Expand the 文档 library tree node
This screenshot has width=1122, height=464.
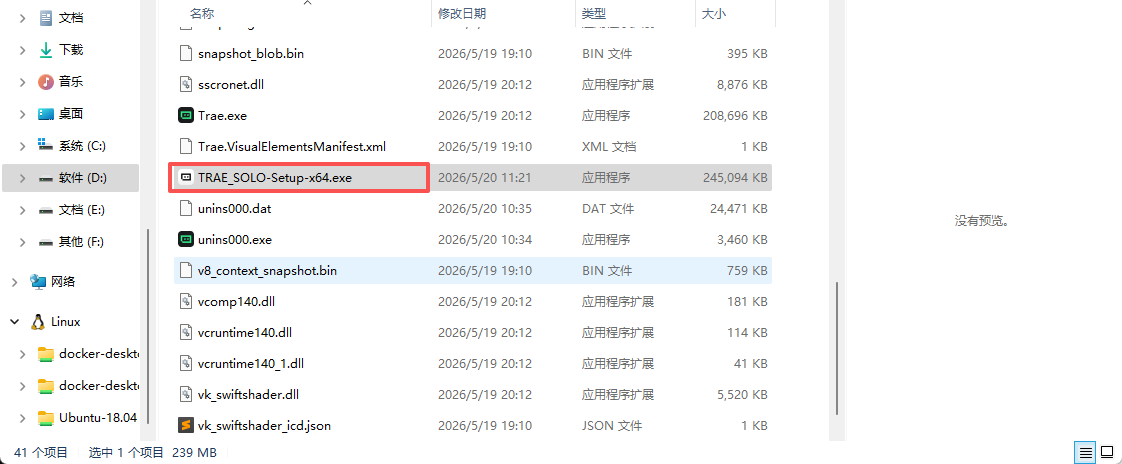(x=23, y=17)
